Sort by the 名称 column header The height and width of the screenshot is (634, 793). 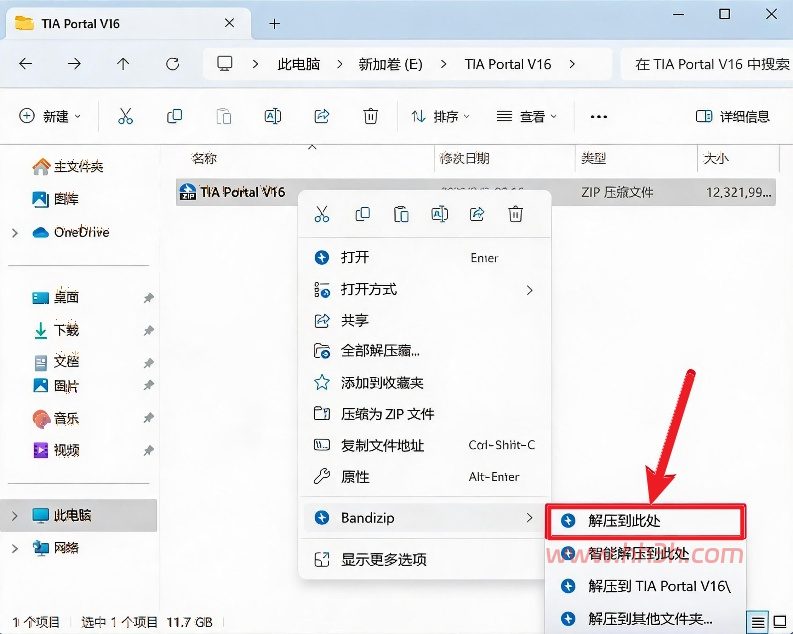(x=204, y=158)
